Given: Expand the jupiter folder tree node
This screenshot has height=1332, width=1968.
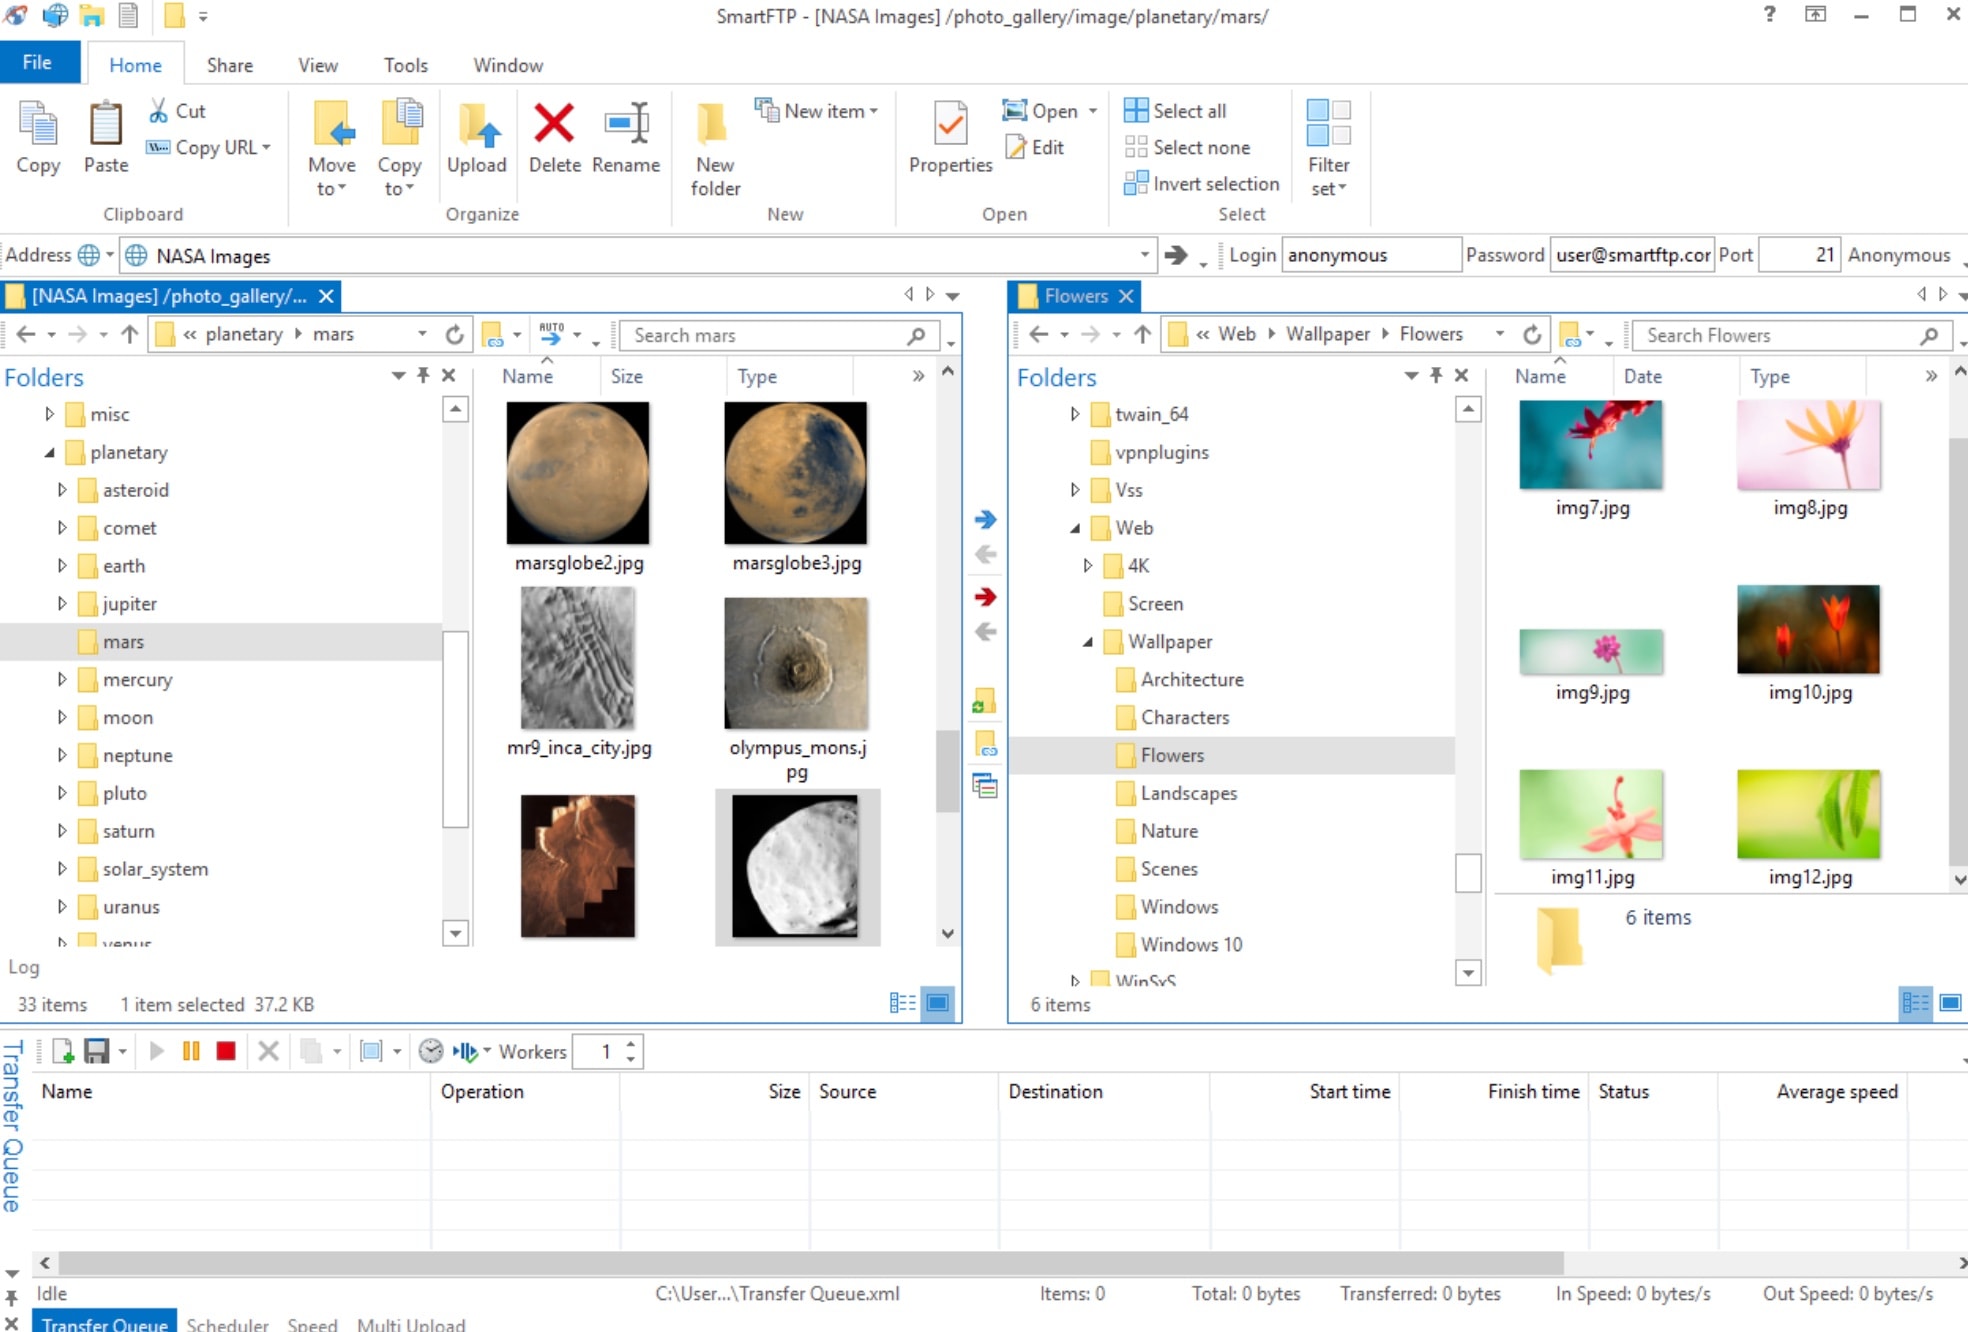Looking at the screenshot, I should pyautogui.click(x=62, y=603).
